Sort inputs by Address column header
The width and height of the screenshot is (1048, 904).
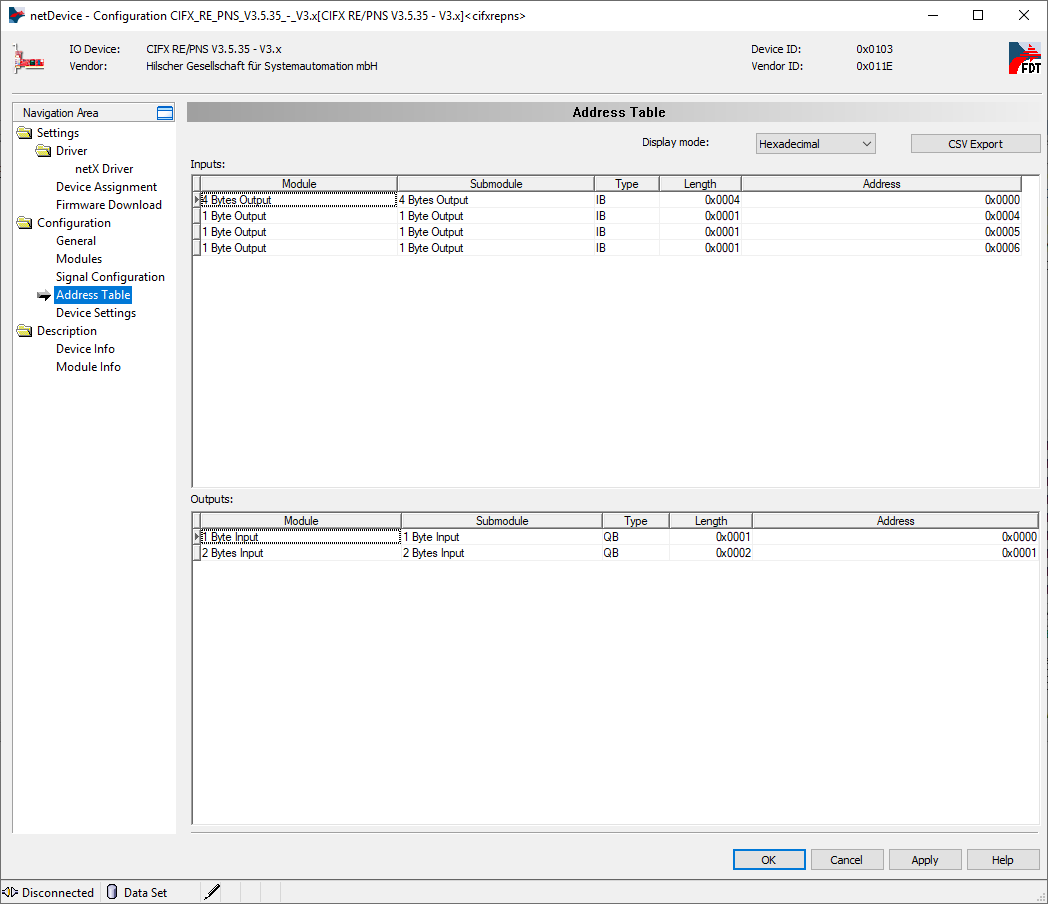point(881,184)
